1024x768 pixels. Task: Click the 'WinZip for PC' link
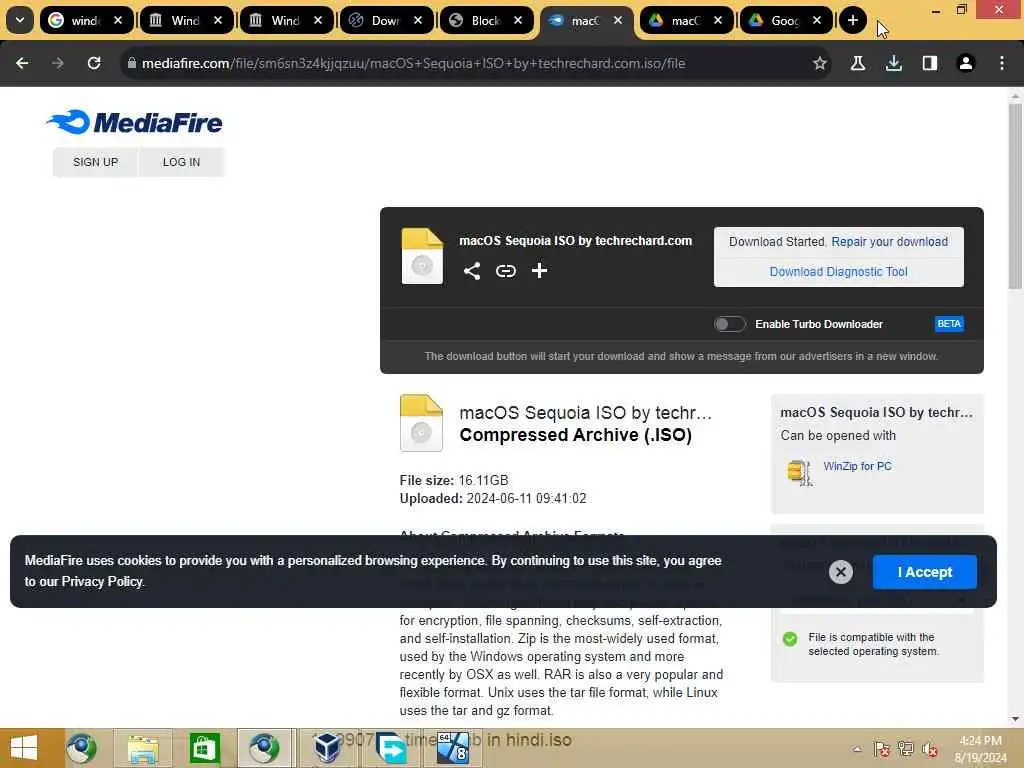[857, 466]
